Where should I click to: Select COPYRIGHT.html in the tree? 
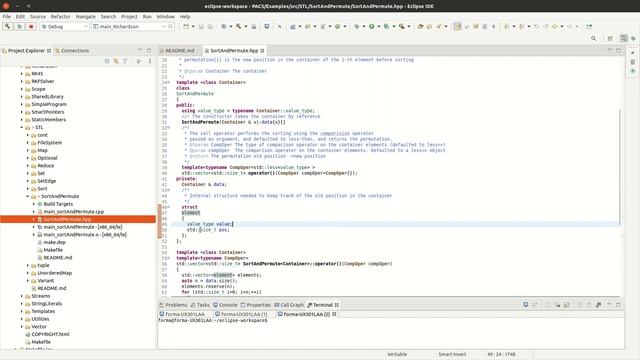[x=51, y=334]
